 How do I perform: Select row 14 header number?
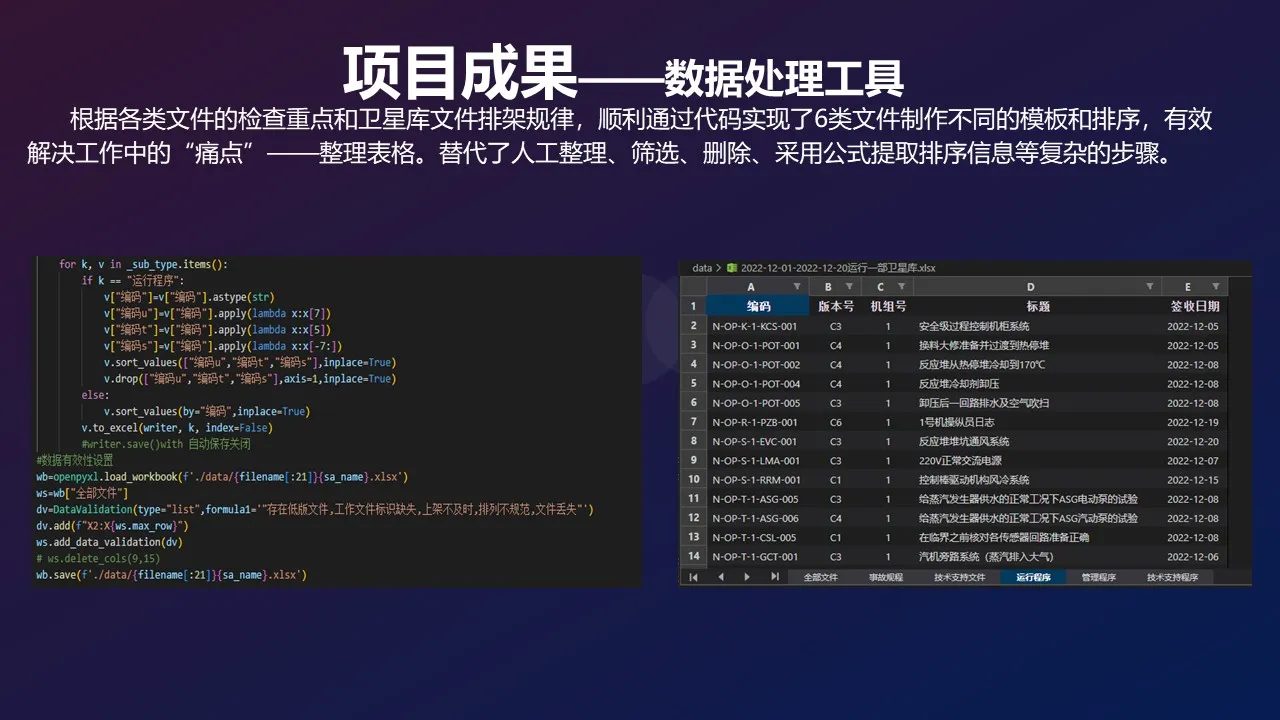(693, 556)
